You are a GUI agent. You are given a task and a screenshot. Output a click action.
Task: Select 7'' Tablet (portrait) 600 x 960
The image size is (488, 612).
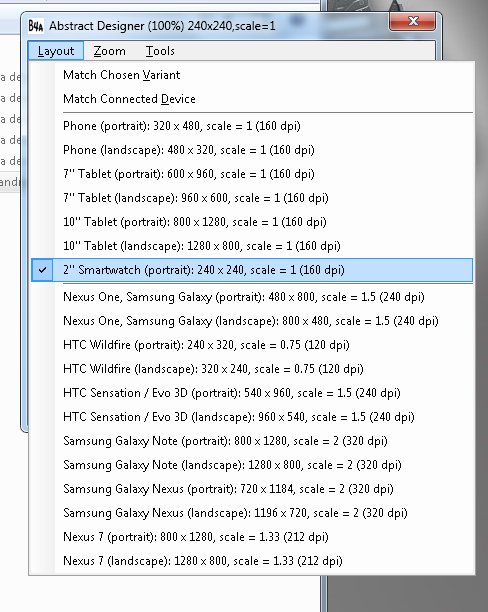[252, 174]
